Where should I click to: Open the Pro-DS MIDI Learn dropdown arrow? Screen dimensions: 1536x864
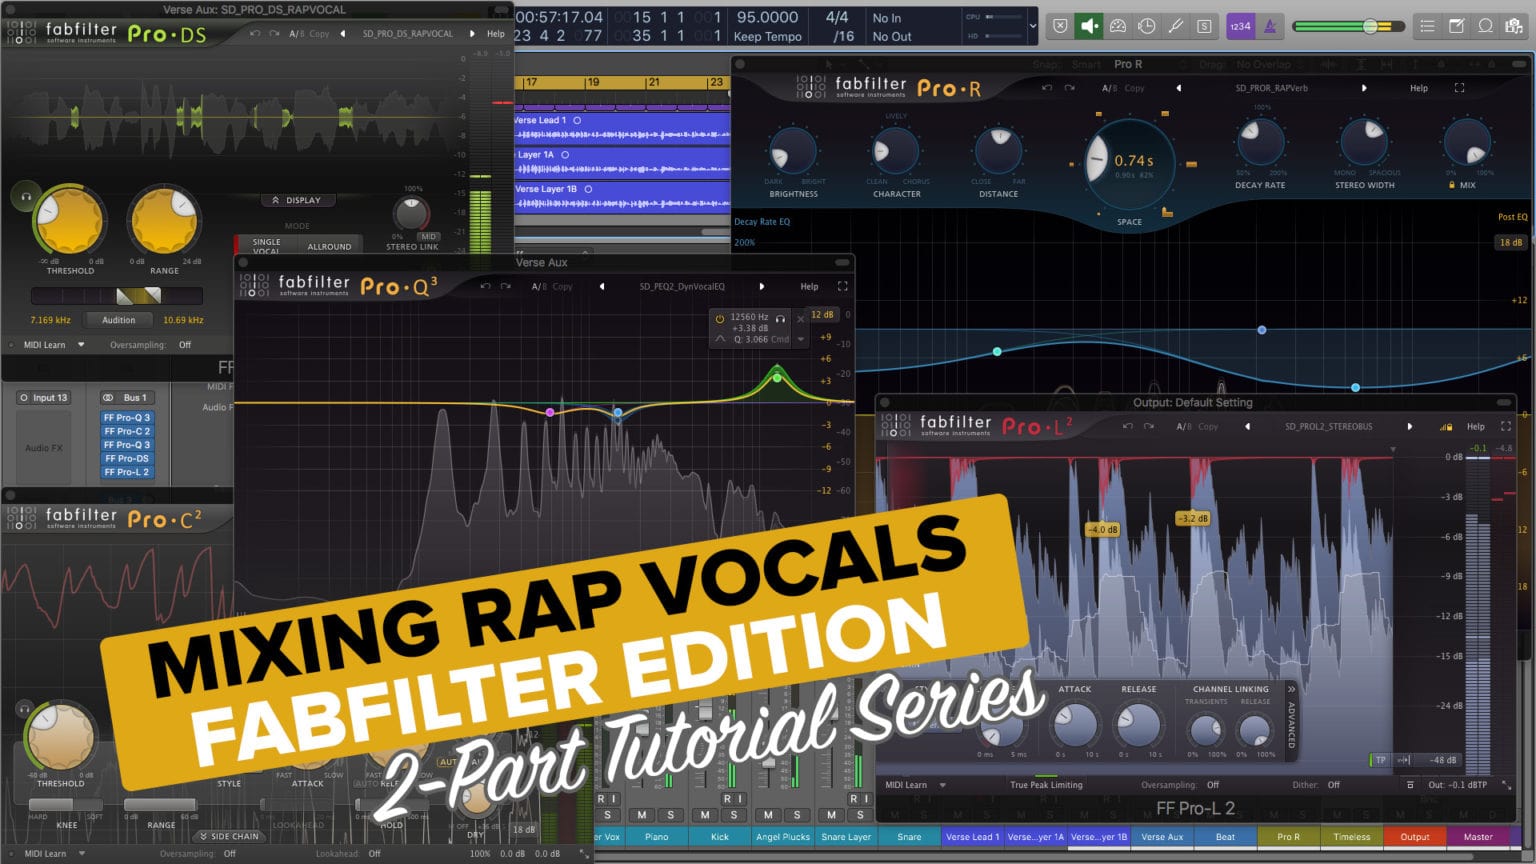81,345
